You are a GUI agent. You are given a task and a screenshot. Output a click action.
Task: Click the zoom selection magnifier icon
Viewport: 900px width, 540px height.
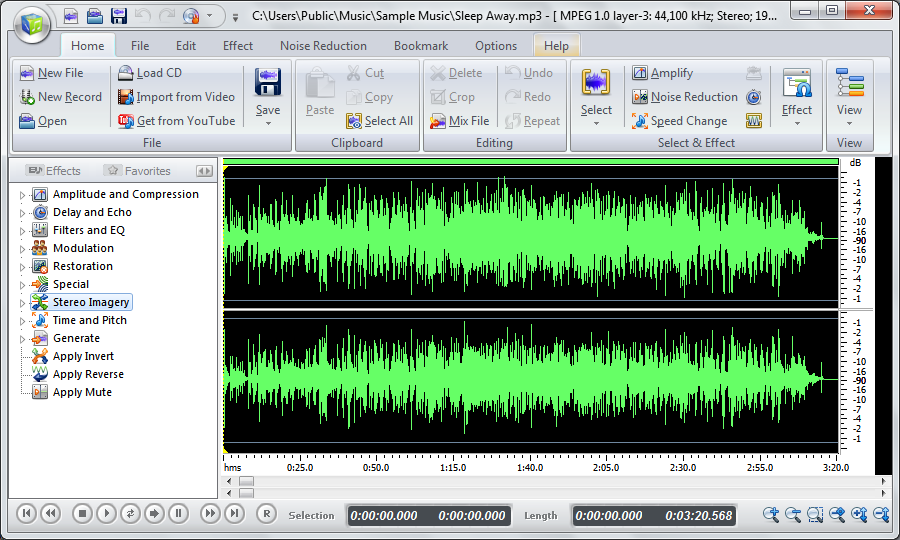[x=815, y=514]
